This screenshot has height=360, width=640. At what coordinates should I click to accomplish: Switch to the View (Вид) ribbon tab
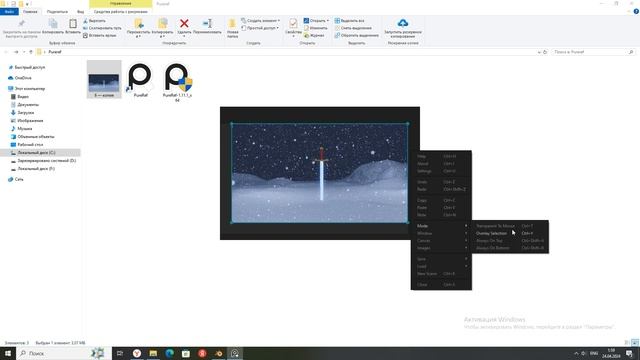(x=80, y=12)
